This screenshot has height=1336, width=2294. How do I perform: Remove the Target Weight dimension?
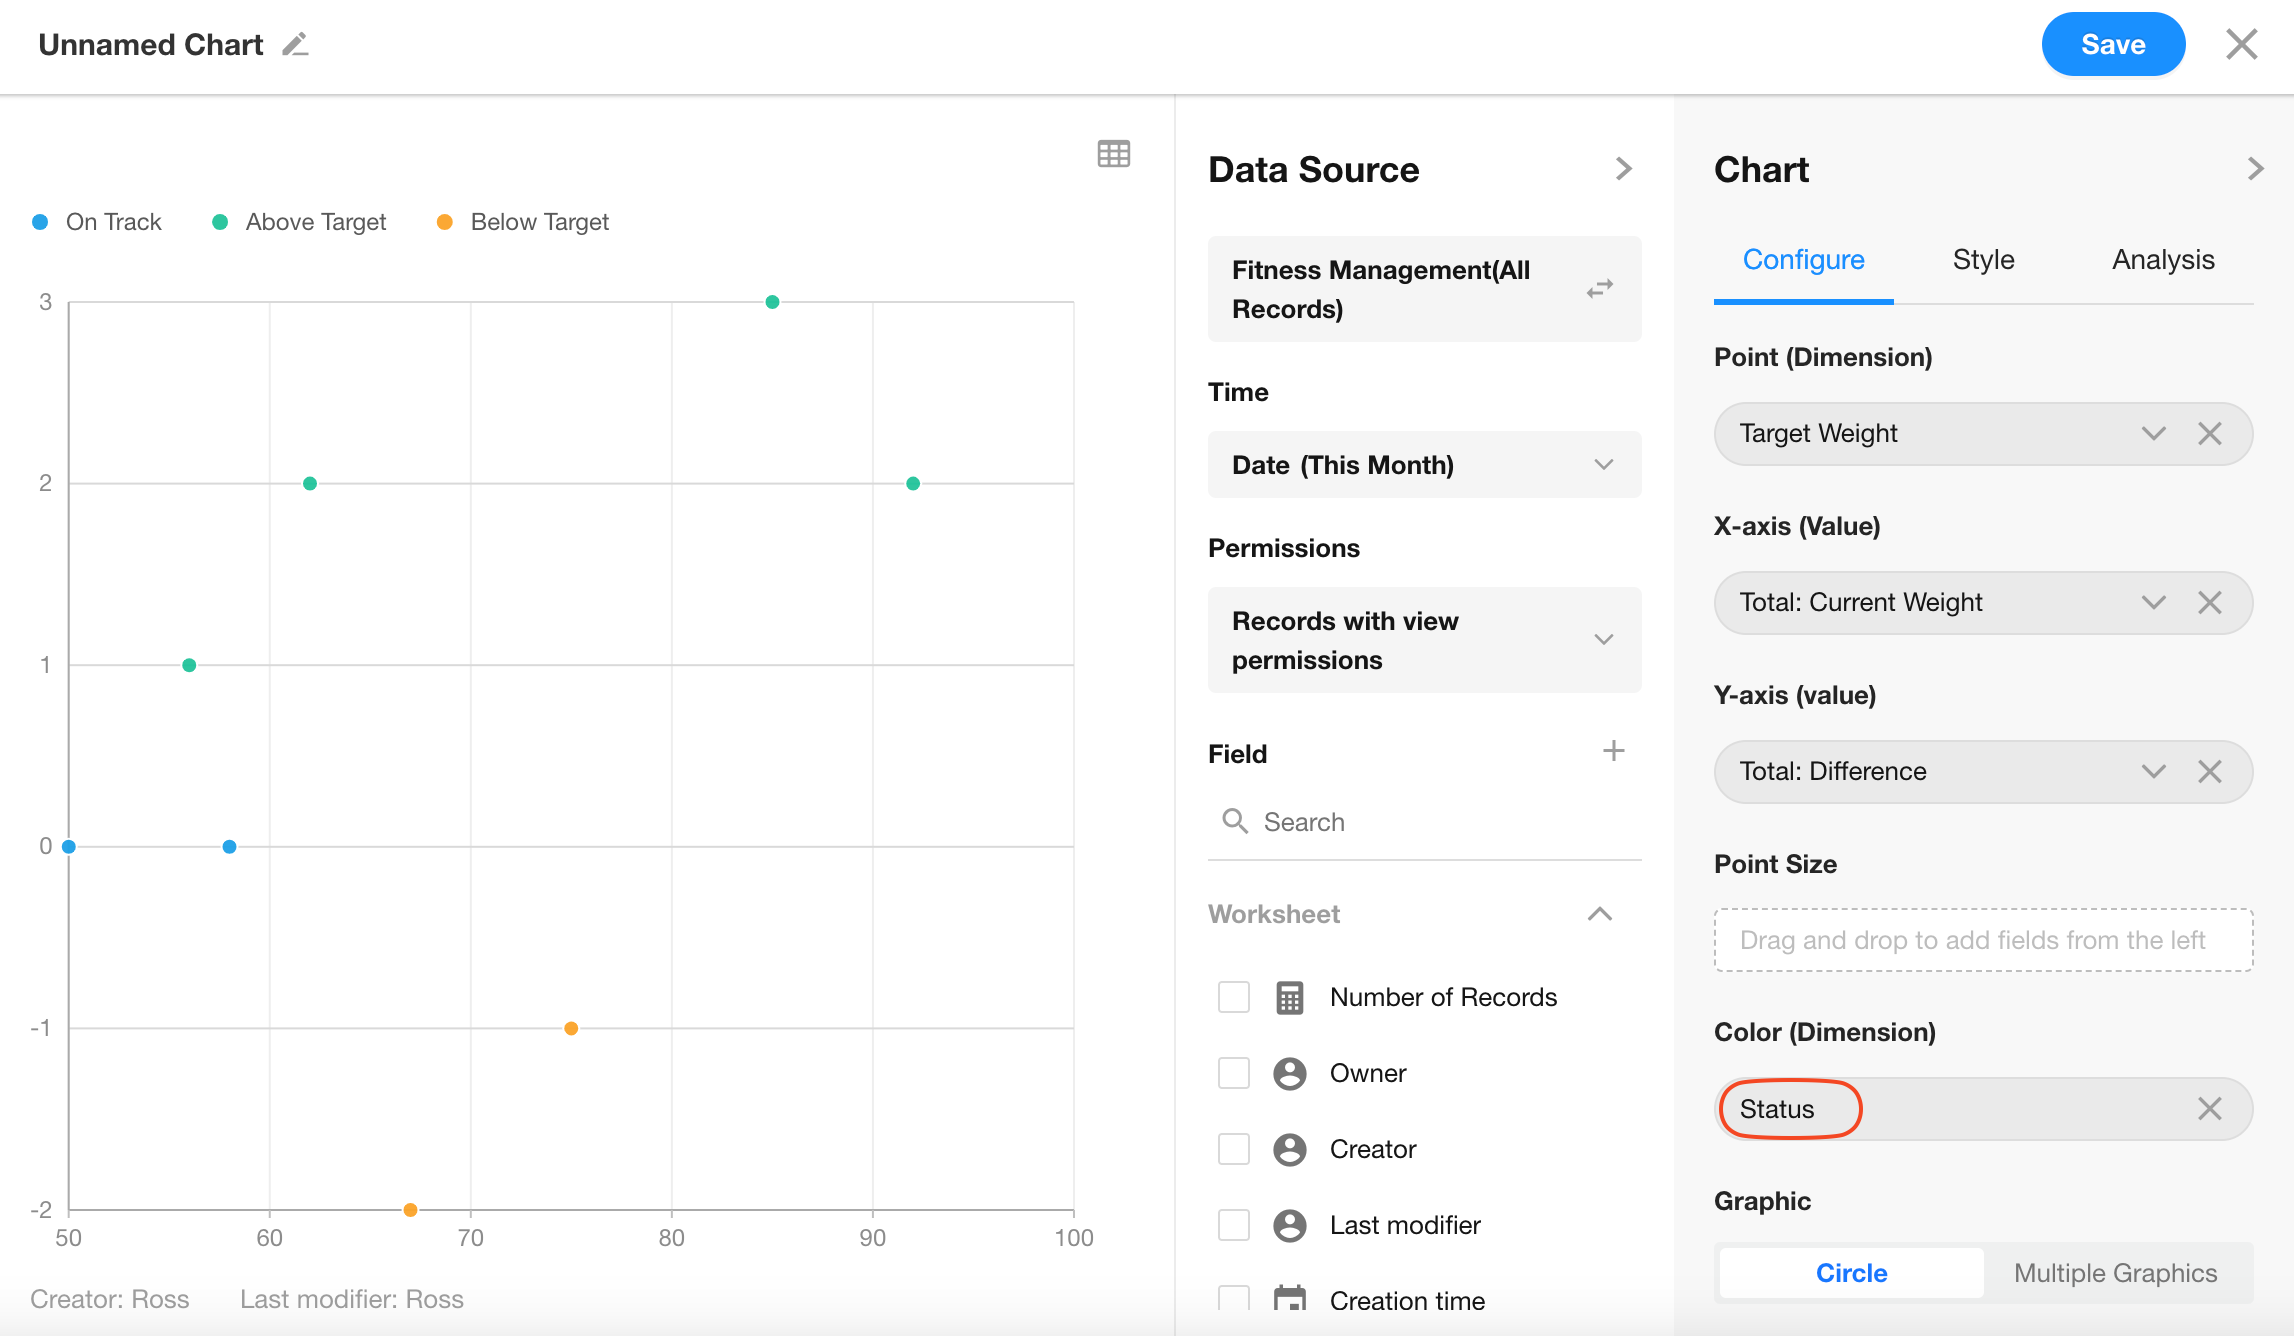2209,433
